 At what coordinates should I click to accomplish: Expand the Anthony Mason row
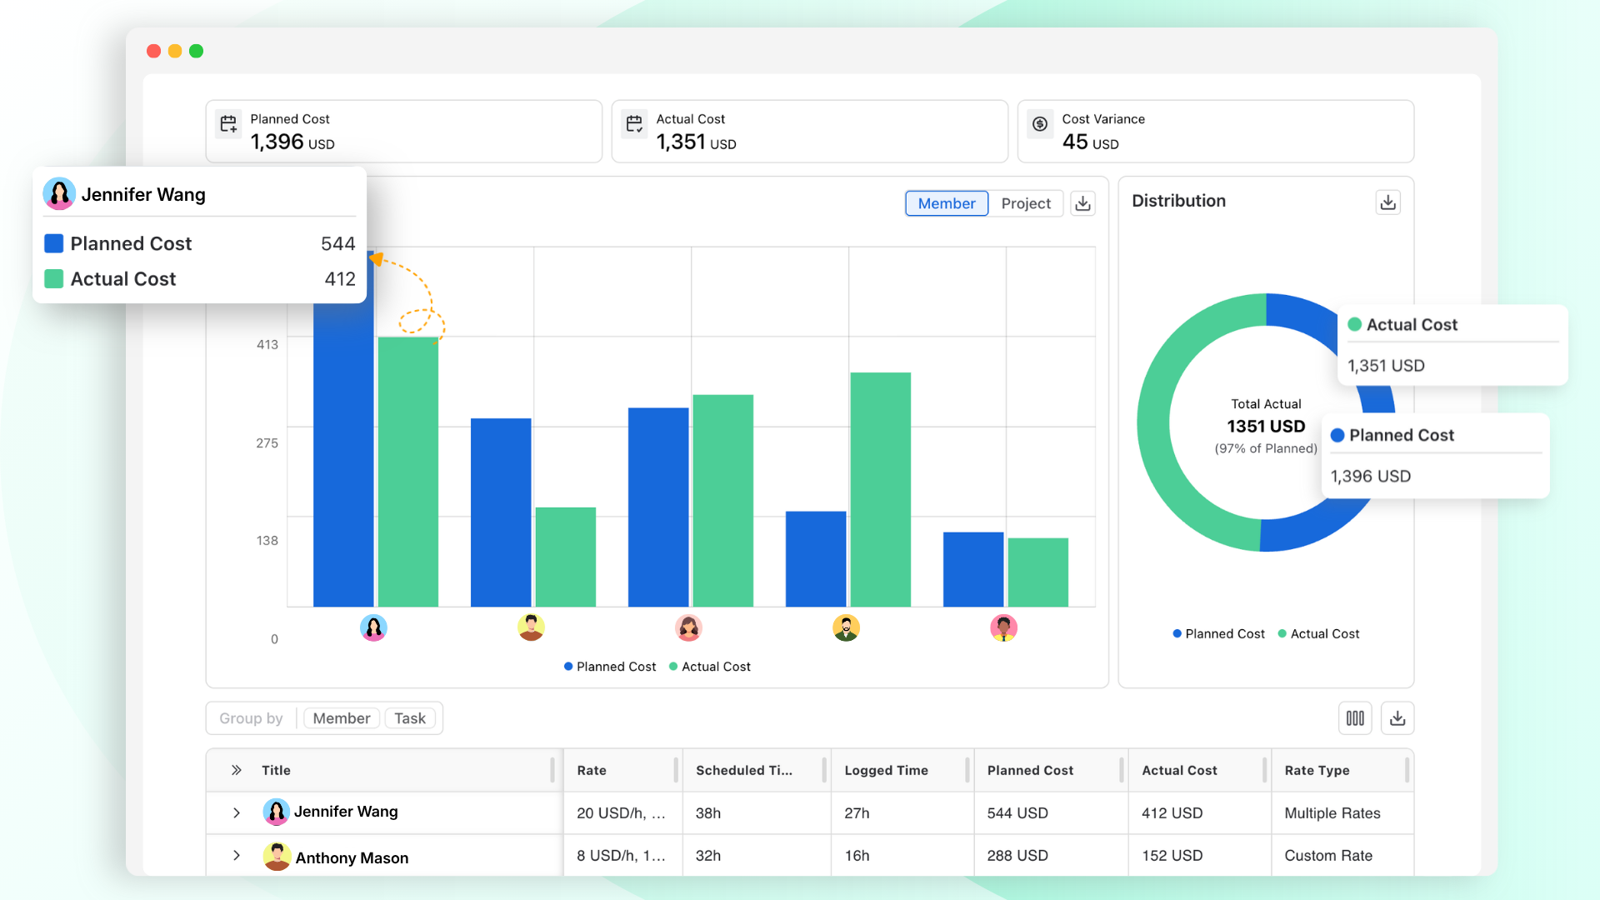point(236,856)
